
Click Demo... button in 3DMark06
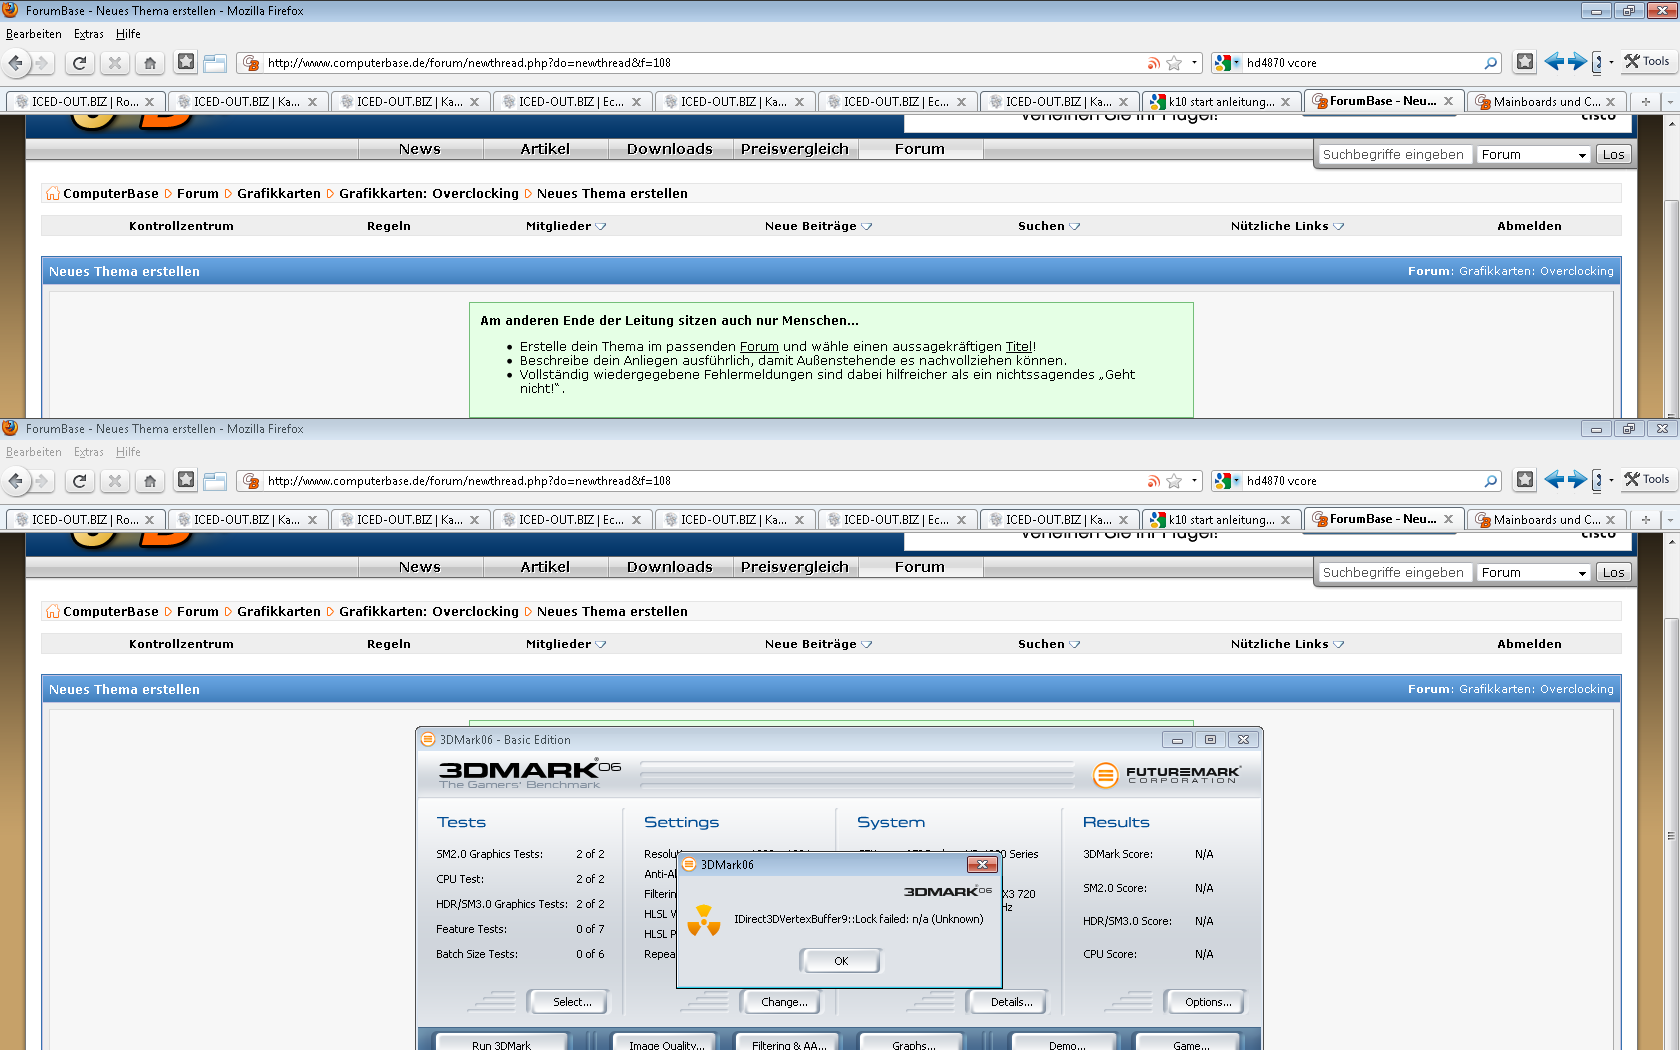[1067, 1043]
